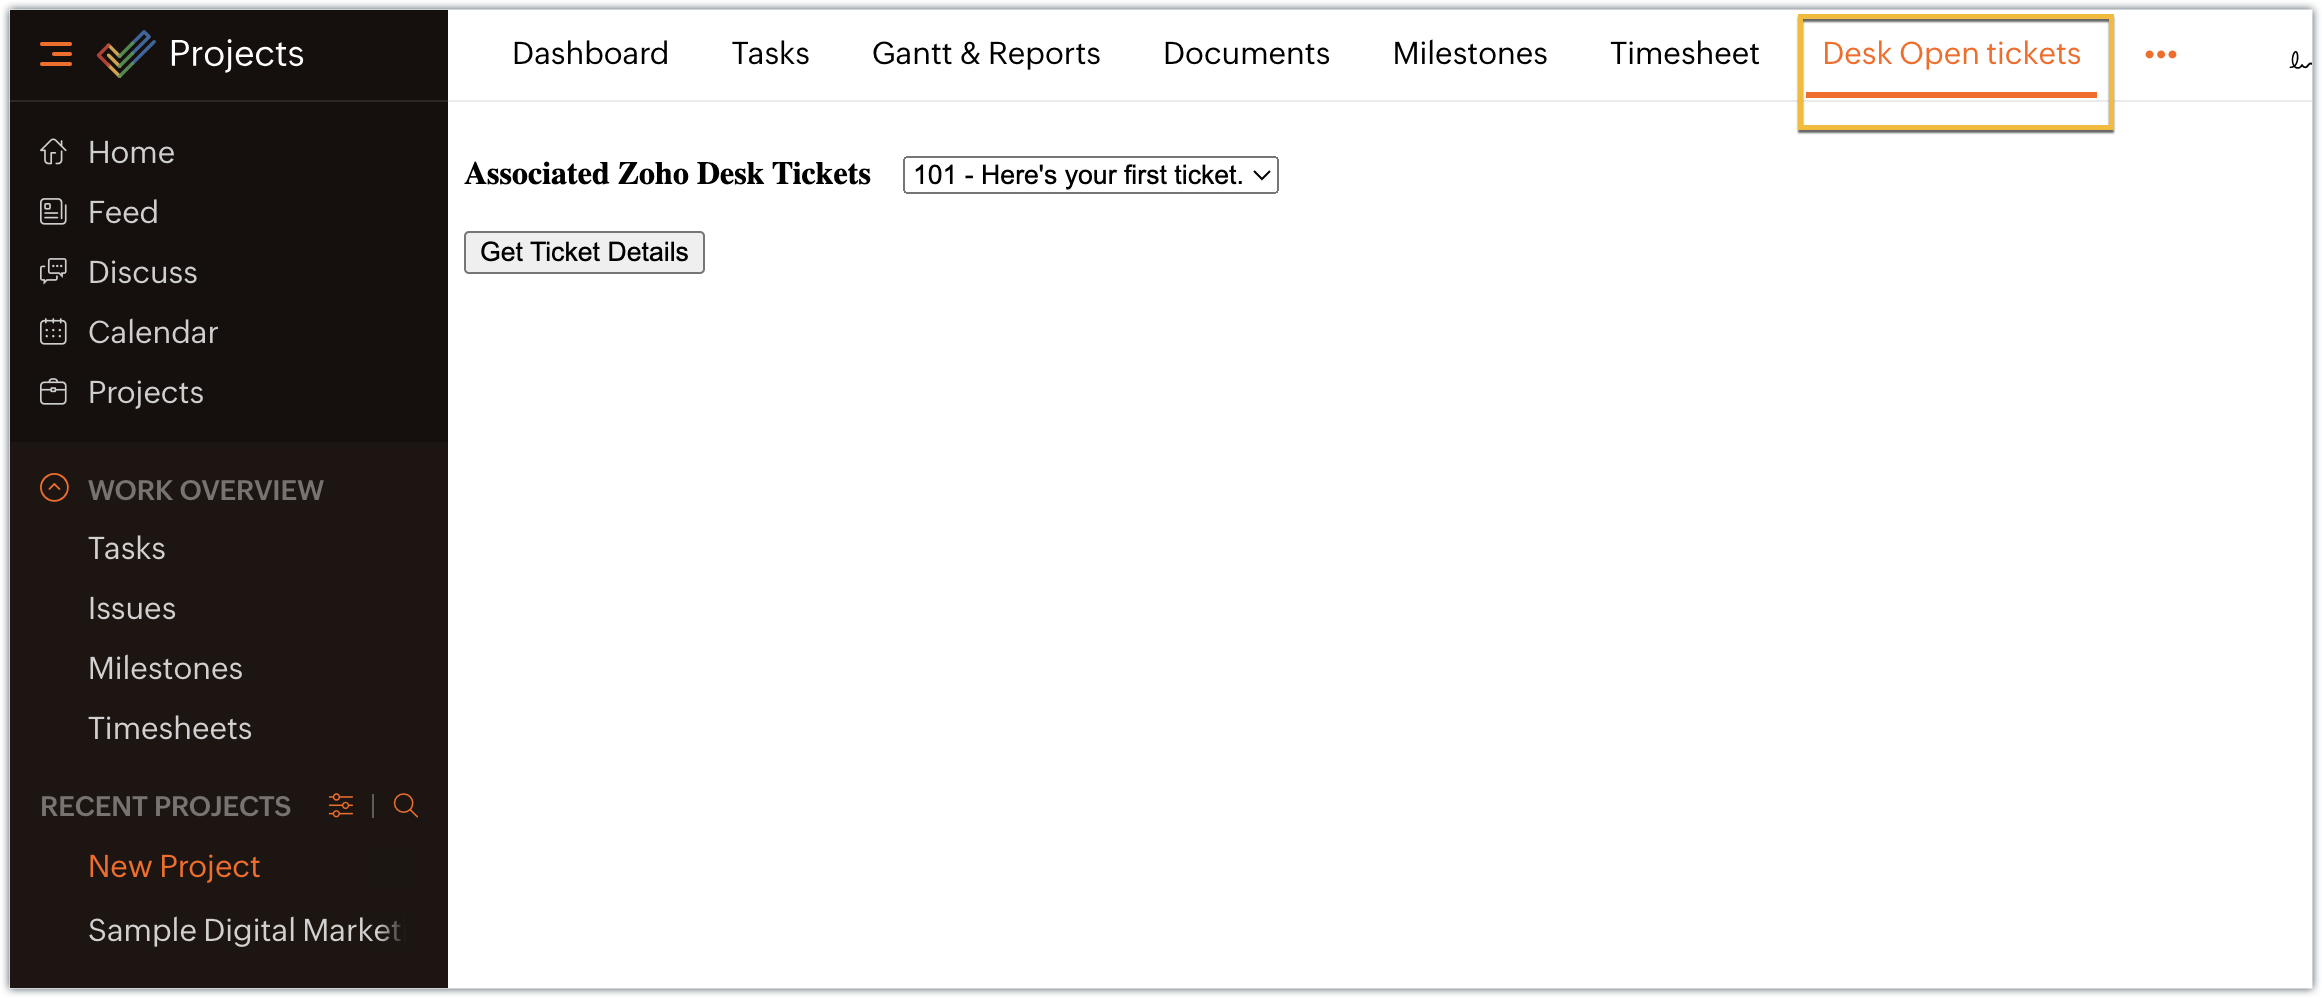Open the Gantt & Reports tab
The image size is (2322, 998).
click(986, 54)
